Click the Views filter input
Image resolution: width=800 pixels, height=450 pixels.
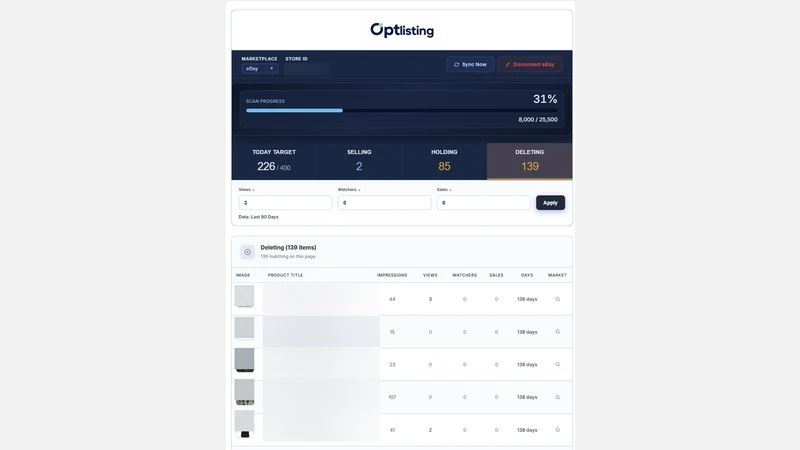click(285, 203)
